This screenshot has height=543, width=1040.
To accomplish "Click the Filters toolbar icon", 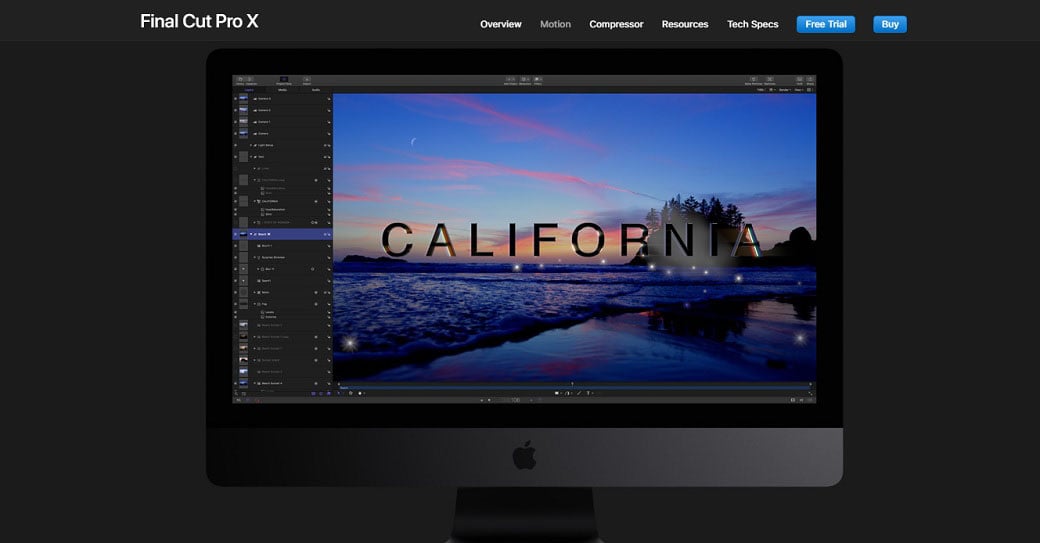I will click(538, 80).
